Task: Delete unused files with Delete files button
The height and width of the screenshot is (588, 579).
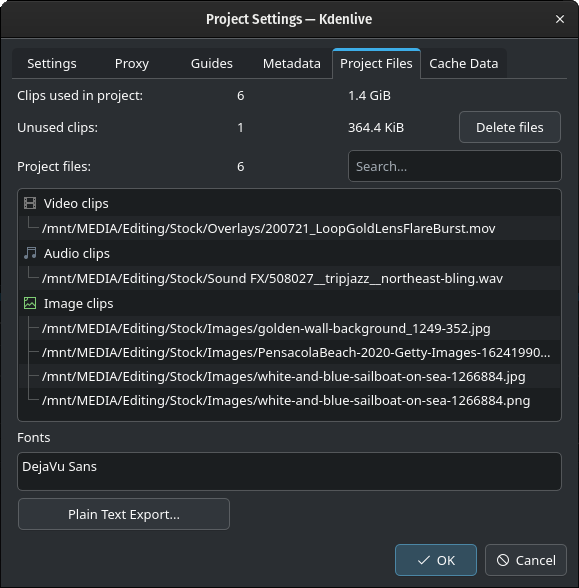Action: pyautogui.click(x=510, y=127)
